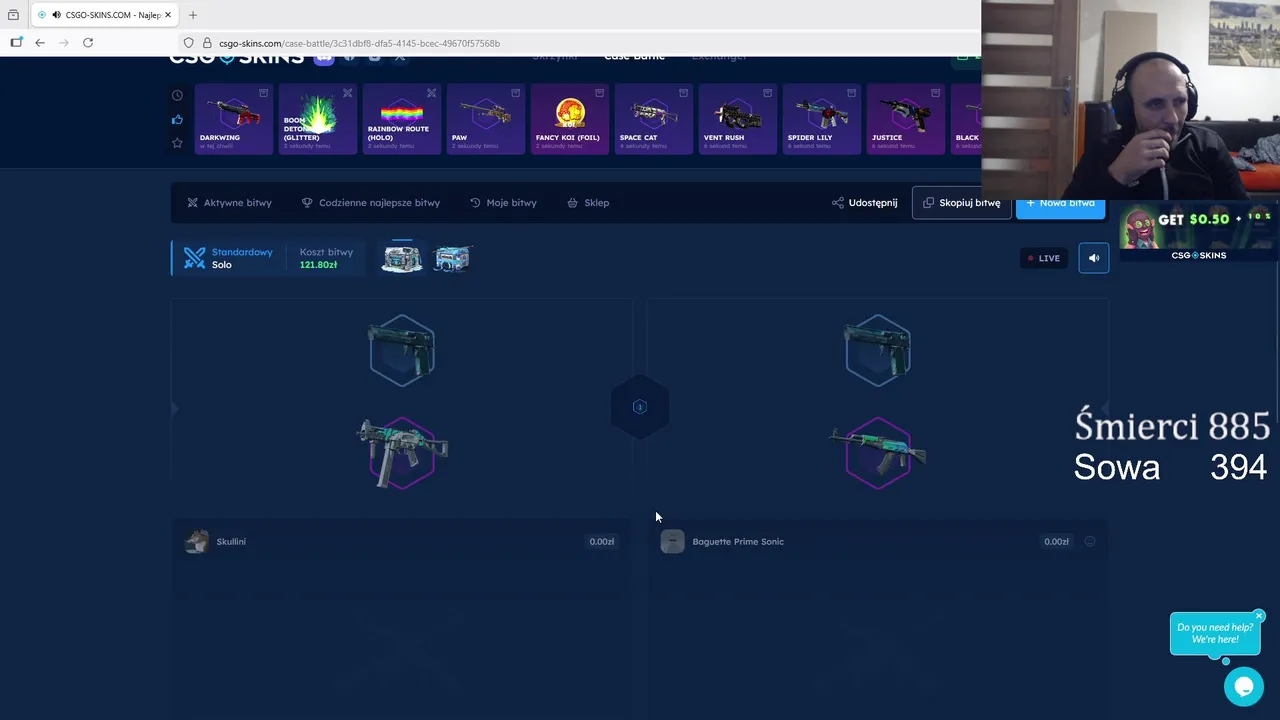Screen dimensions: 1280x720
Task: Select the first frosty case thumbnail
Action: pos(402,259)
